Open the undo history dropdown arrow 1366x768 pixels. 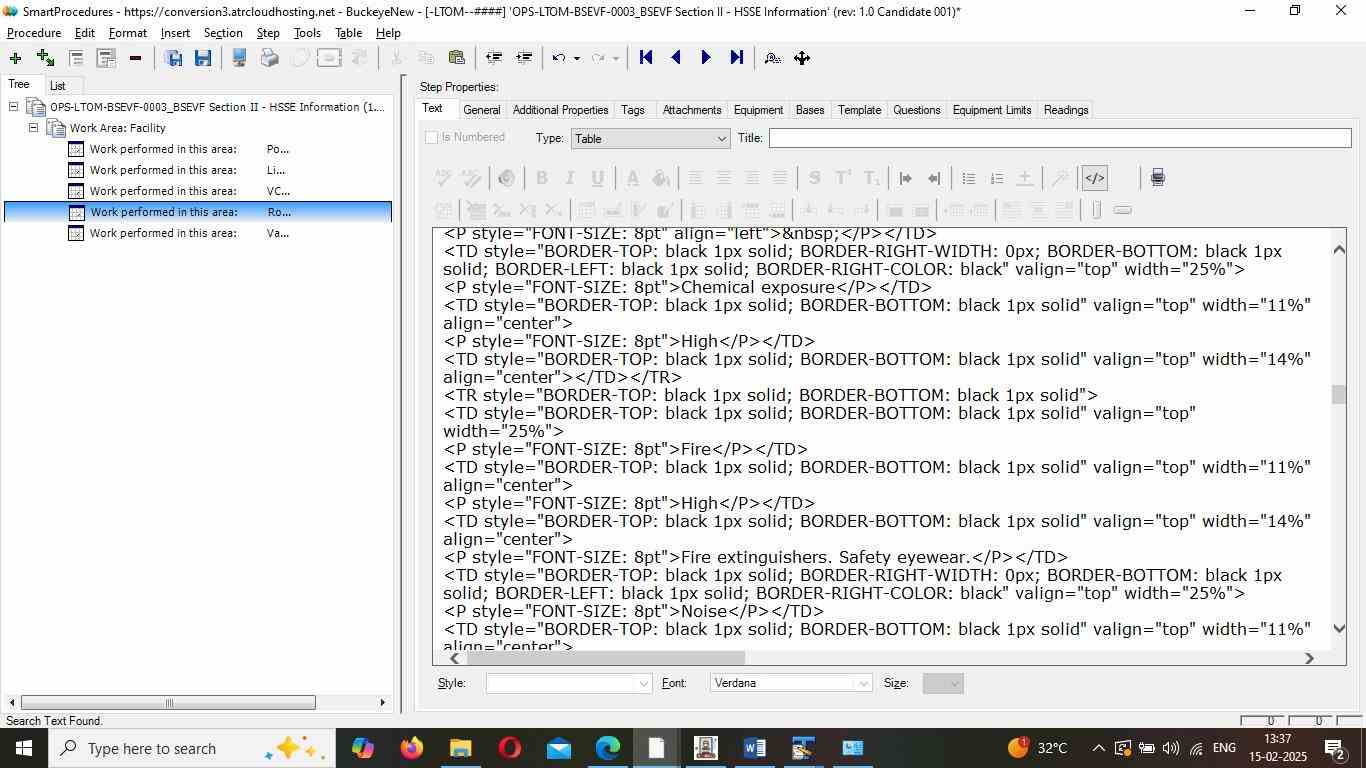577,58
